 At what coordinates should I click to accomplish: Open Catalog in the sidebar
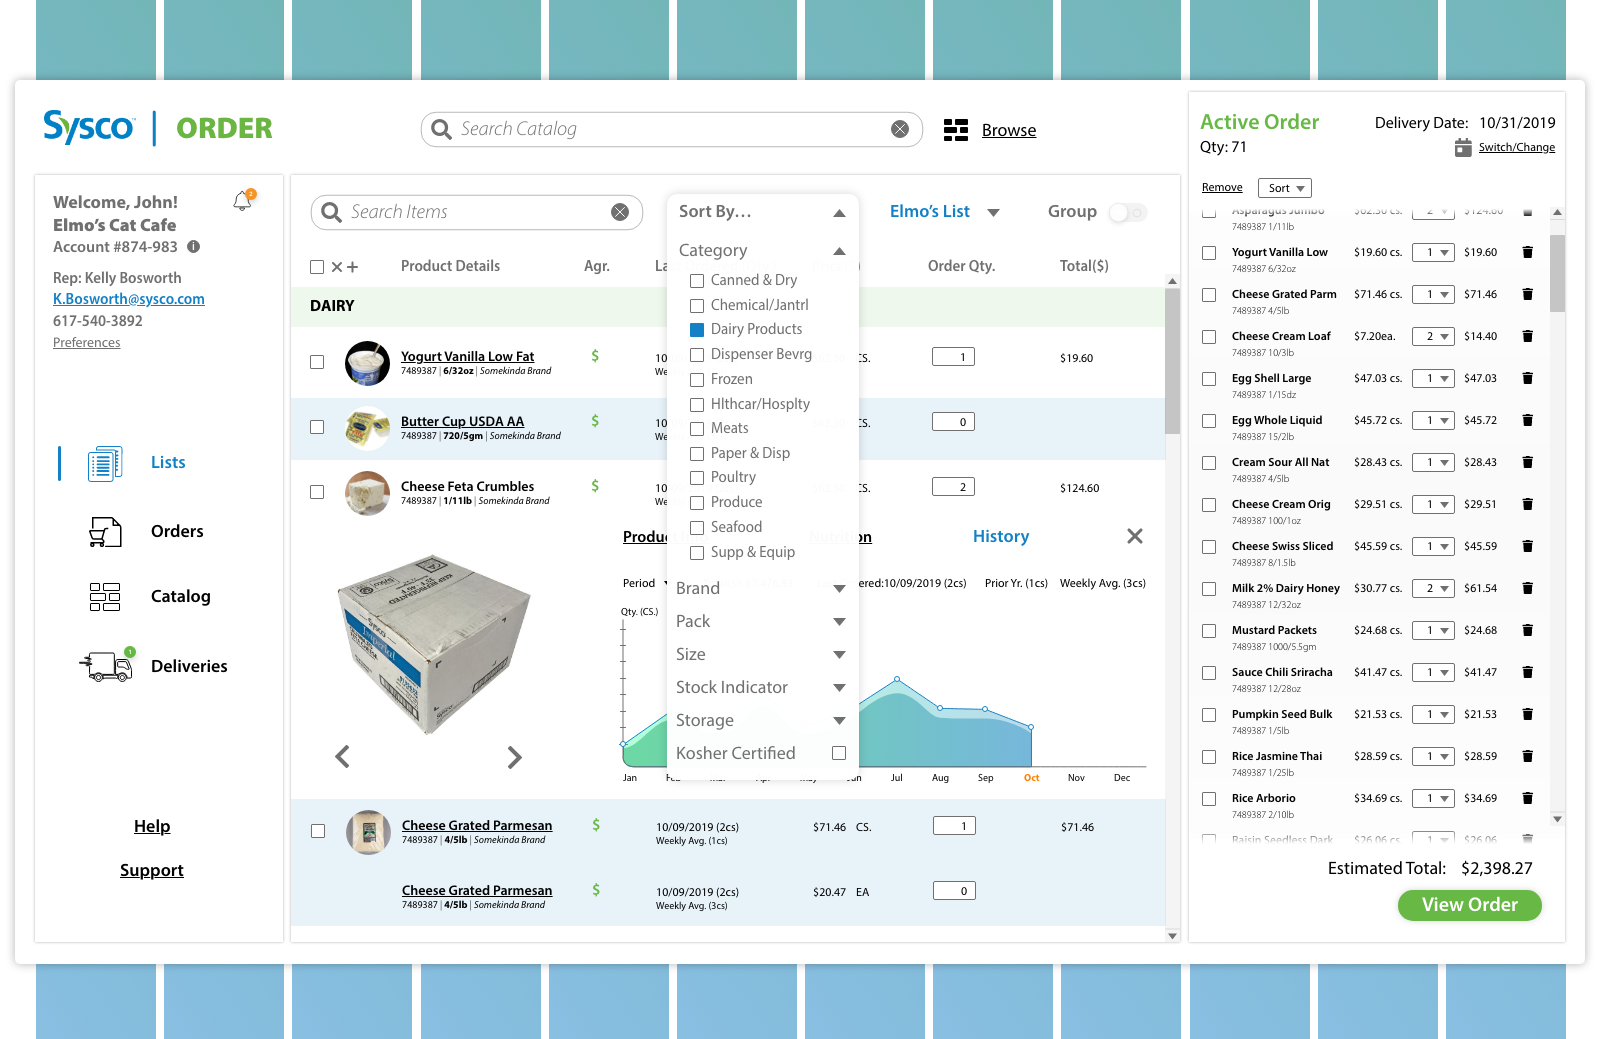[x=180, y=597]
